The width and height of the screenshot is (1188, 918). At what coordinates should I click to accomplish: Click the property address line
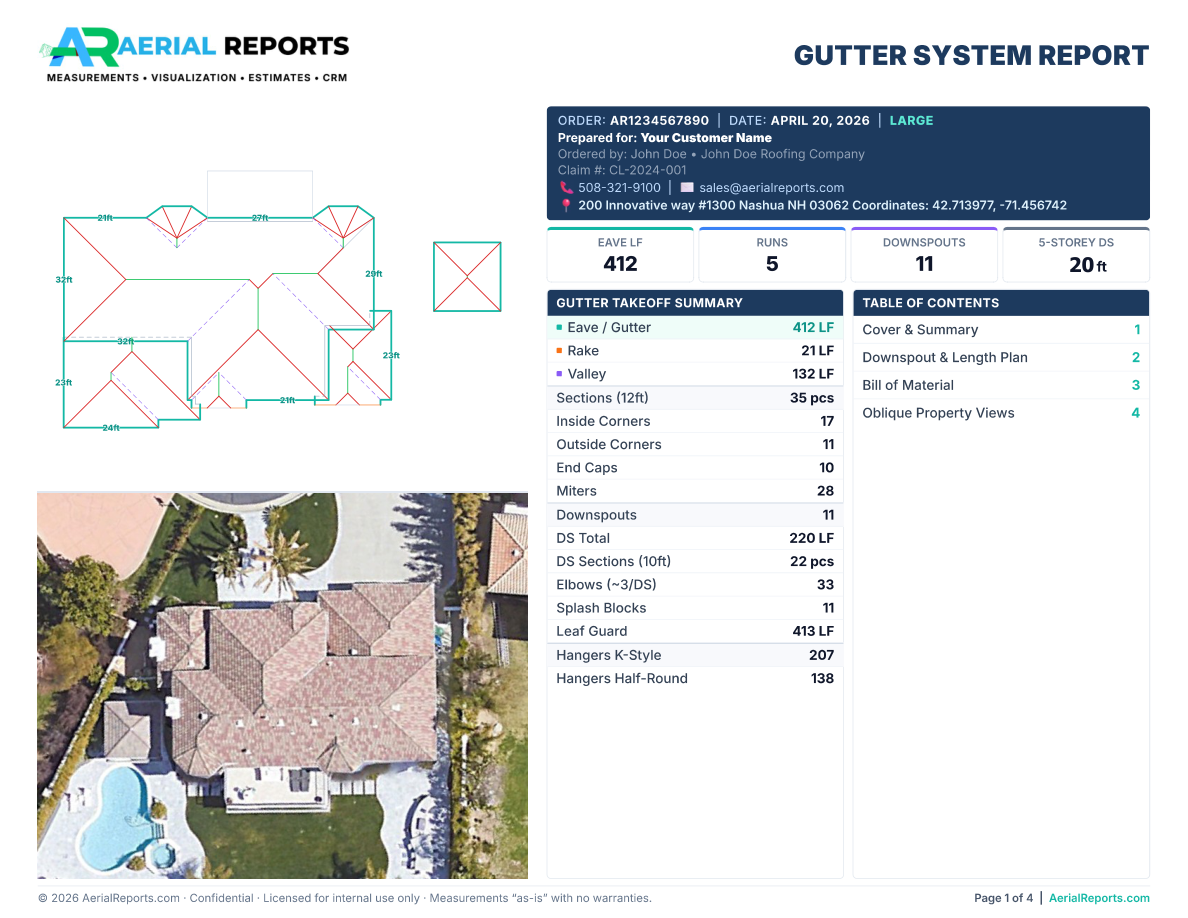[822, 205]
